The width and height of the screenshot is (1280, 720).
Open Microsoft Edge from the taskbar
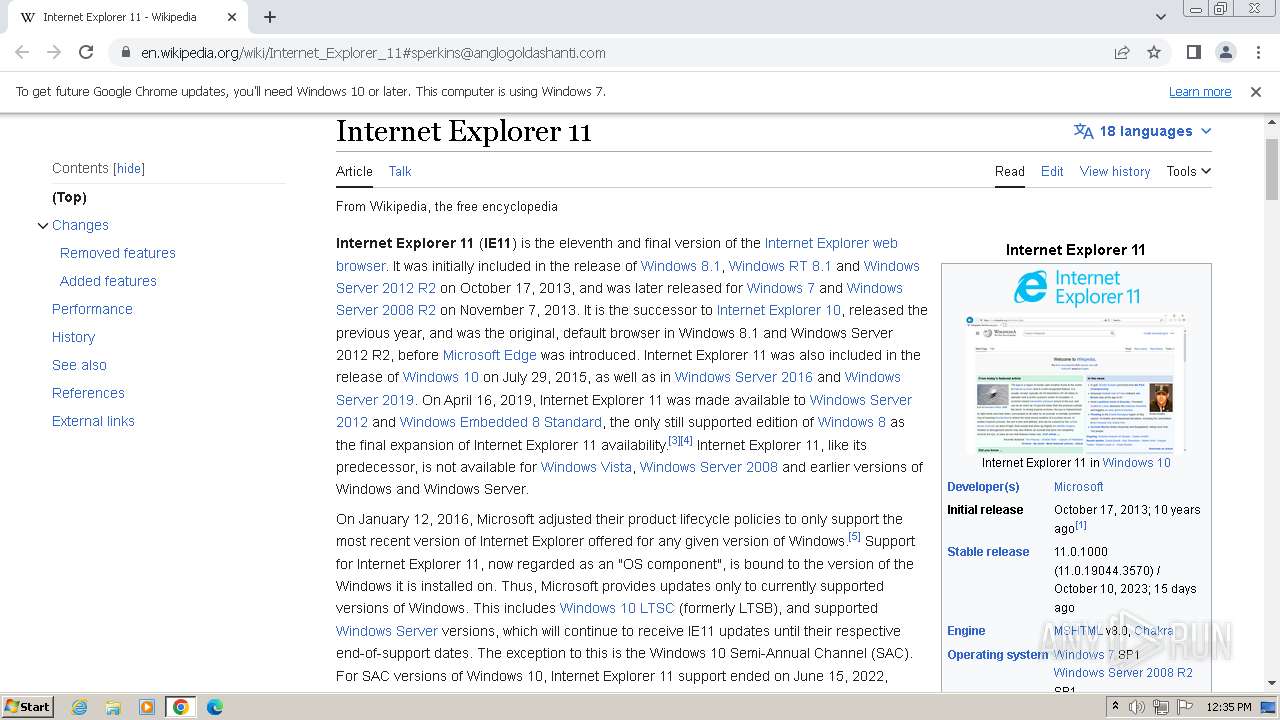(215, 707)
